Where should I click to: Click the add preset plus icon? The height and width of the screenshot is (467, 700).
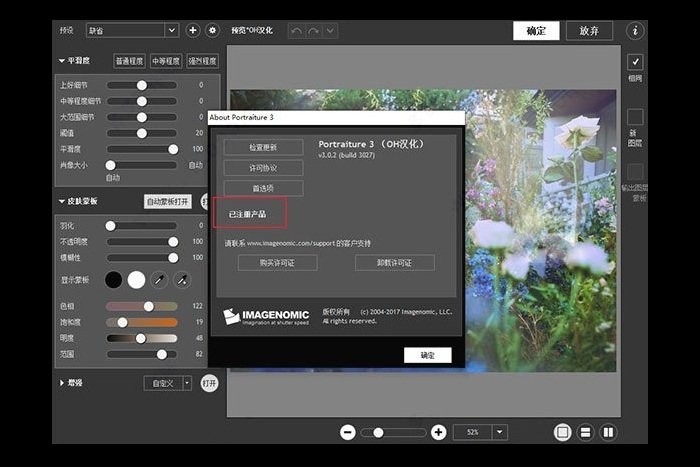(x=193, y=31)
